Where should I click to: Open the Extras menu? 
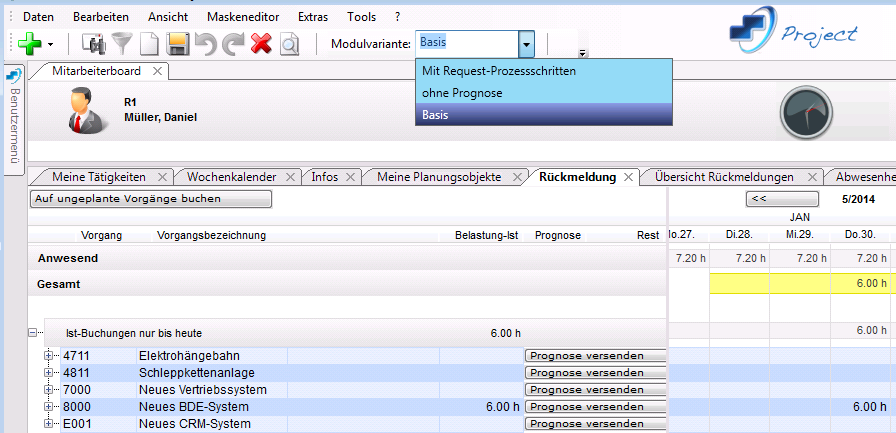pos(313,17)
